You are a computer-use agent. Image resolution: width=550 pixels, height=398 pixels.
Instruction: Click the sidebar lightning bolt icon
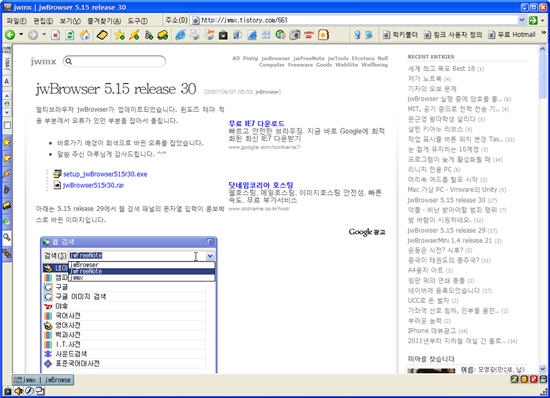(x=7, y=174)
